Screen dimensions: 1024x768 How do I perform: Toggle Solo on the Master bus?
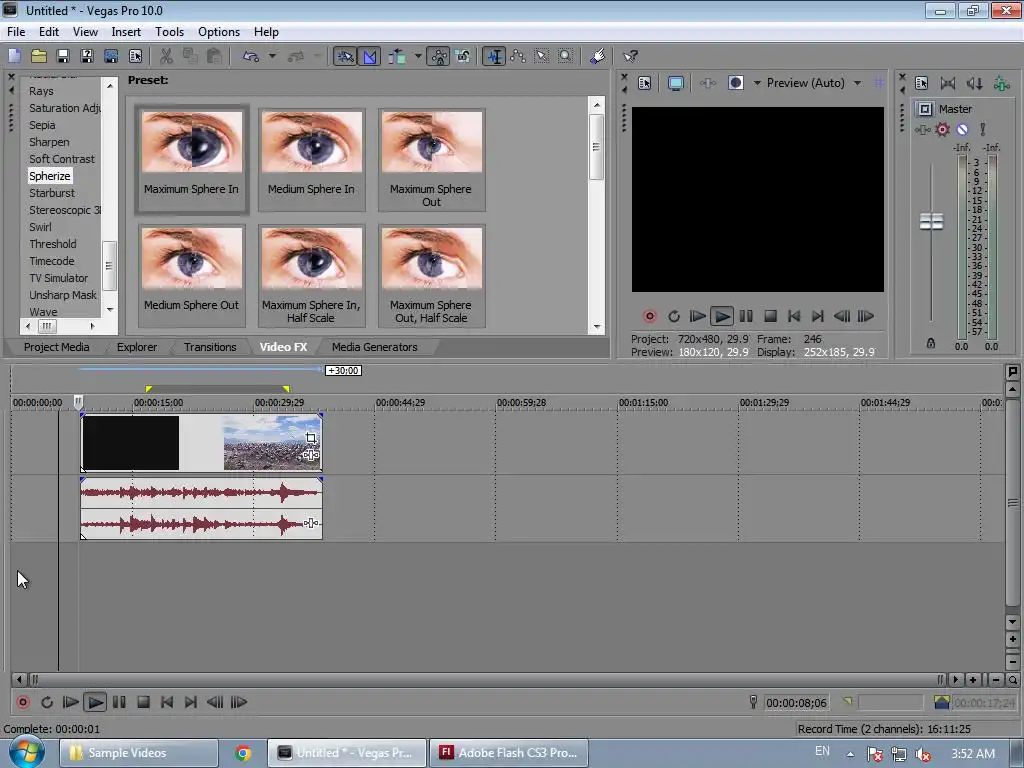click(982, 129)
